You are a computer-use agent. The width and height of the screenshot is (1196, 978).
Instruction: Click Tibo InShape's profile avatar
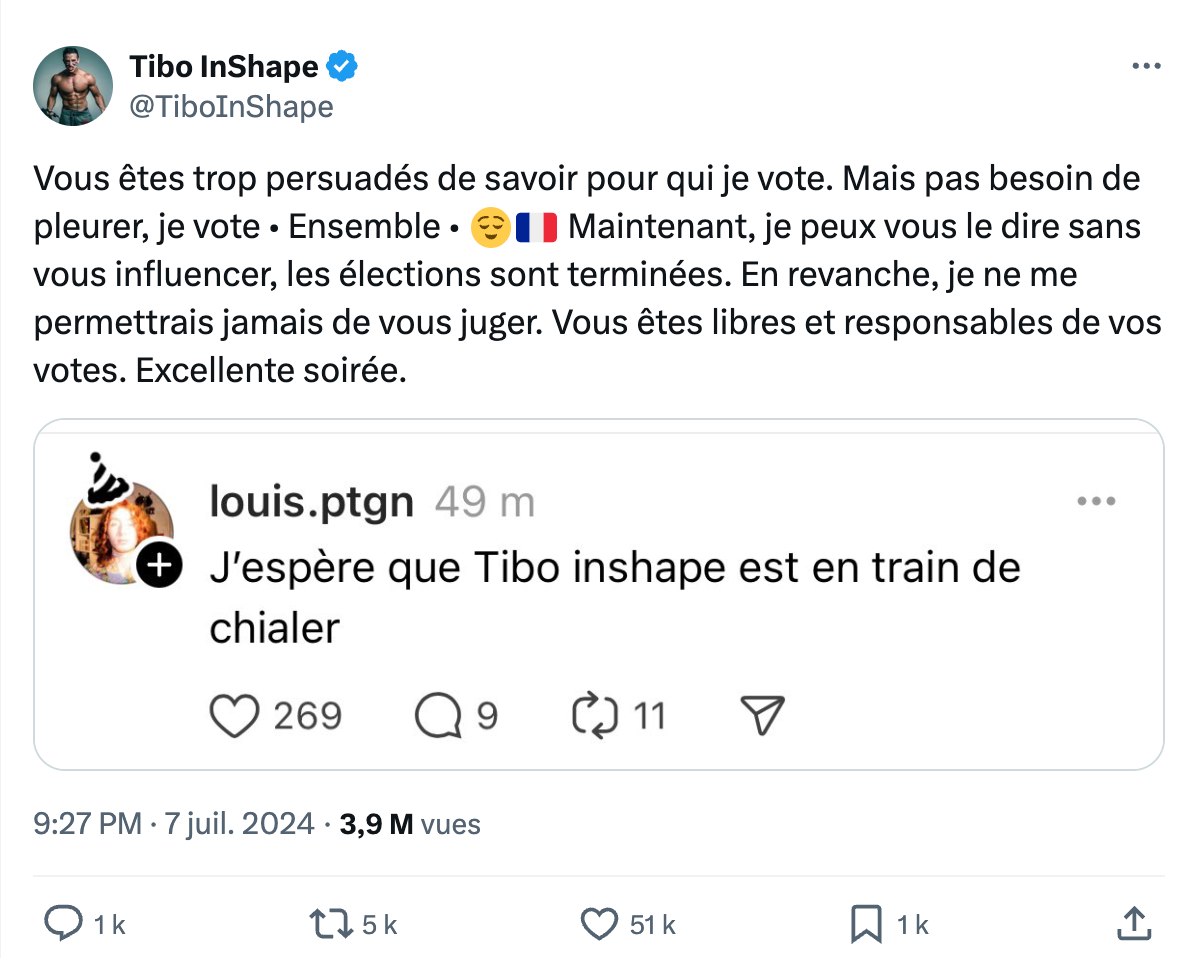tap(73, 86)
